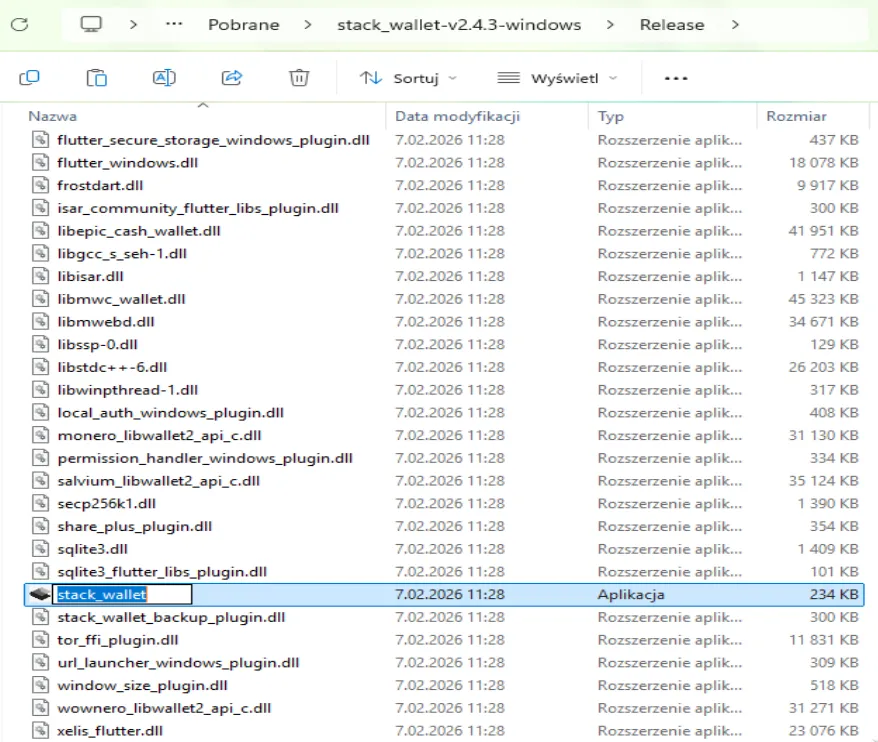Click the Share toolbar icon
Screen dimensions: 878x742
click(x=232, y=77)
